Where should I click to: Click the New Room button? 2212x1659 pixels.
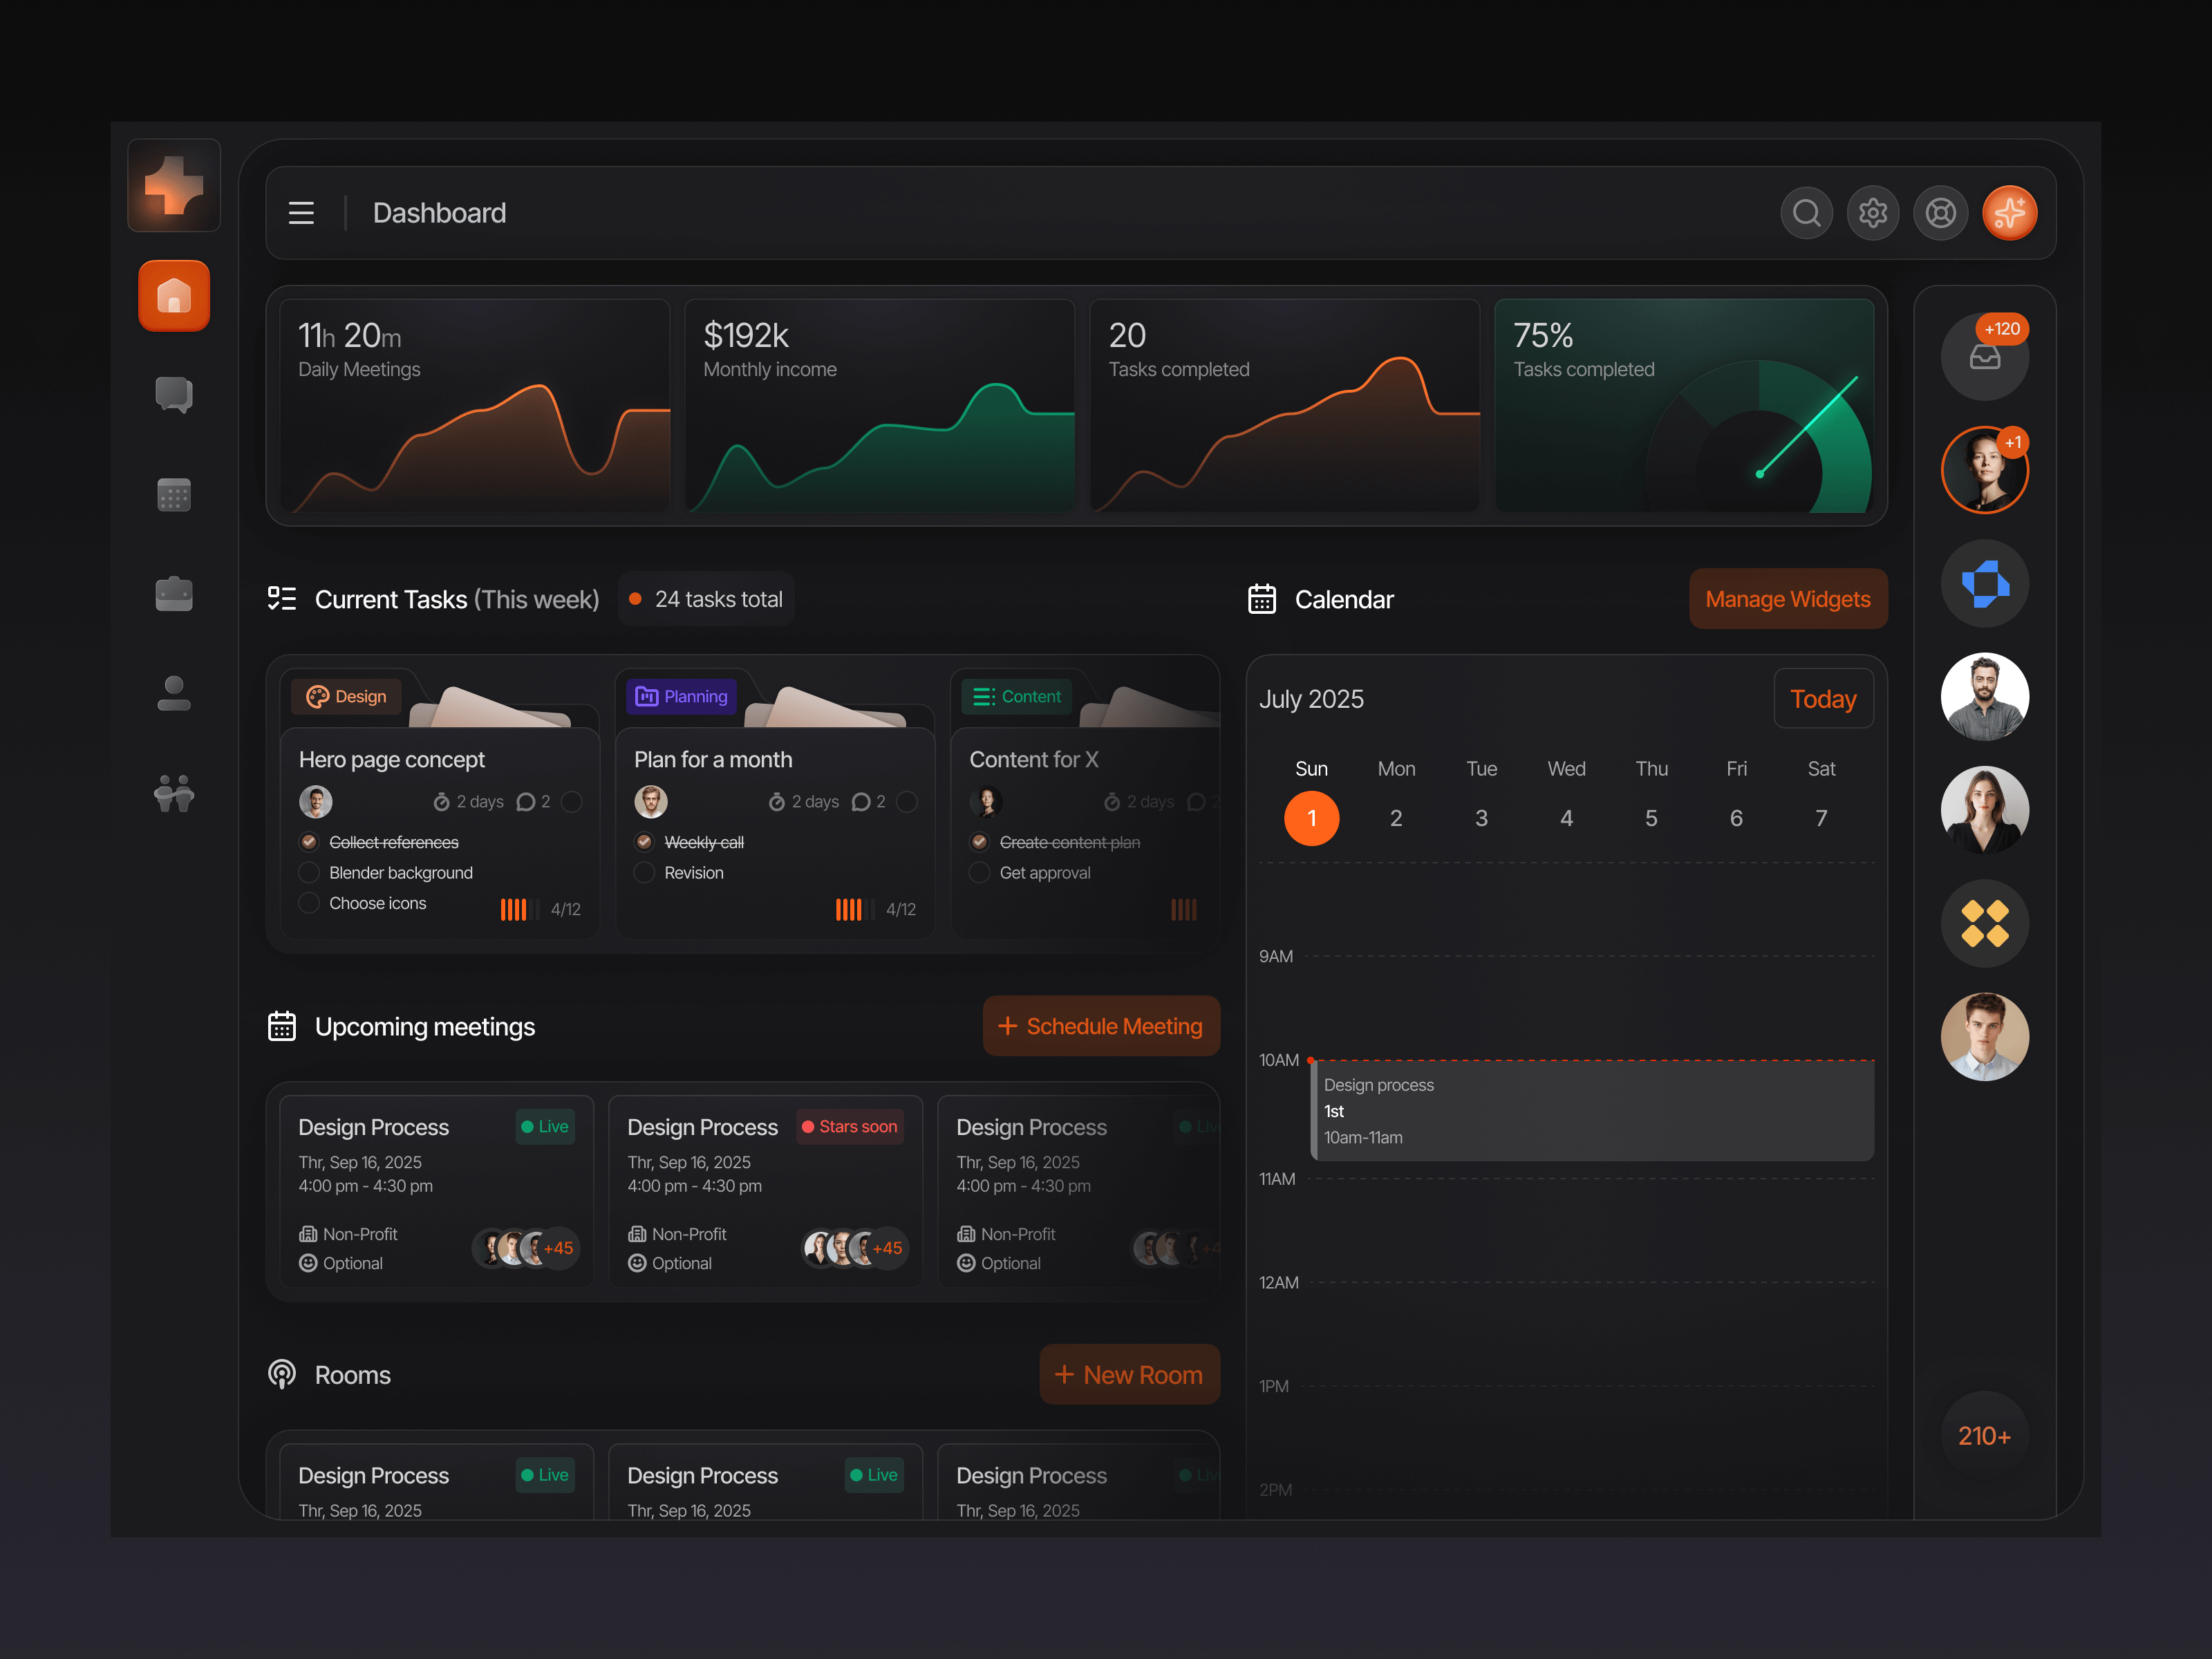point(1129,1374)
